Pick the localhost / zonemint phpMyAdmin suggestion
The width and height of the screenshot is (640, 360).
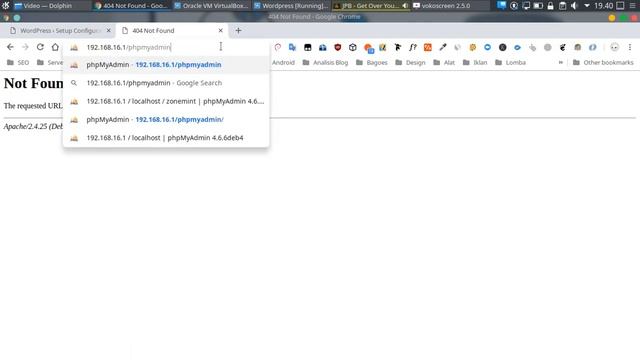166,101
